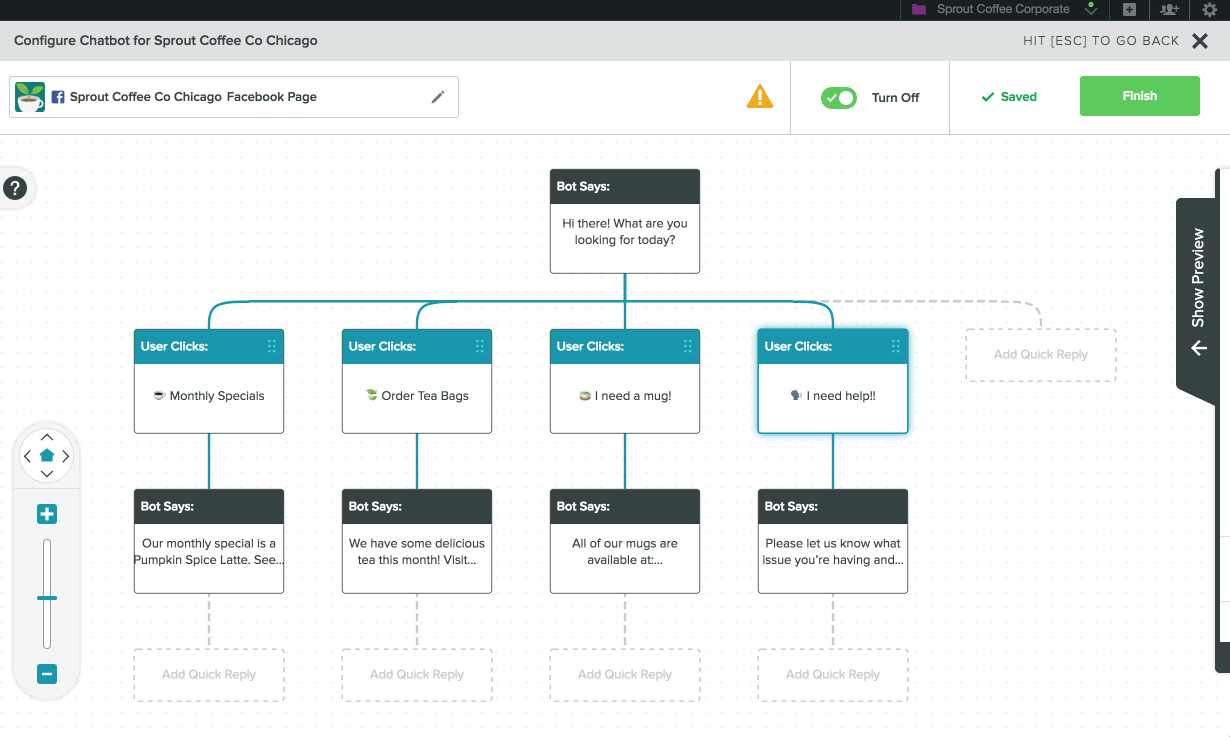Expand the Show Preview side panel
This screenshot has height=737, width=1230.
point(1198,295)
